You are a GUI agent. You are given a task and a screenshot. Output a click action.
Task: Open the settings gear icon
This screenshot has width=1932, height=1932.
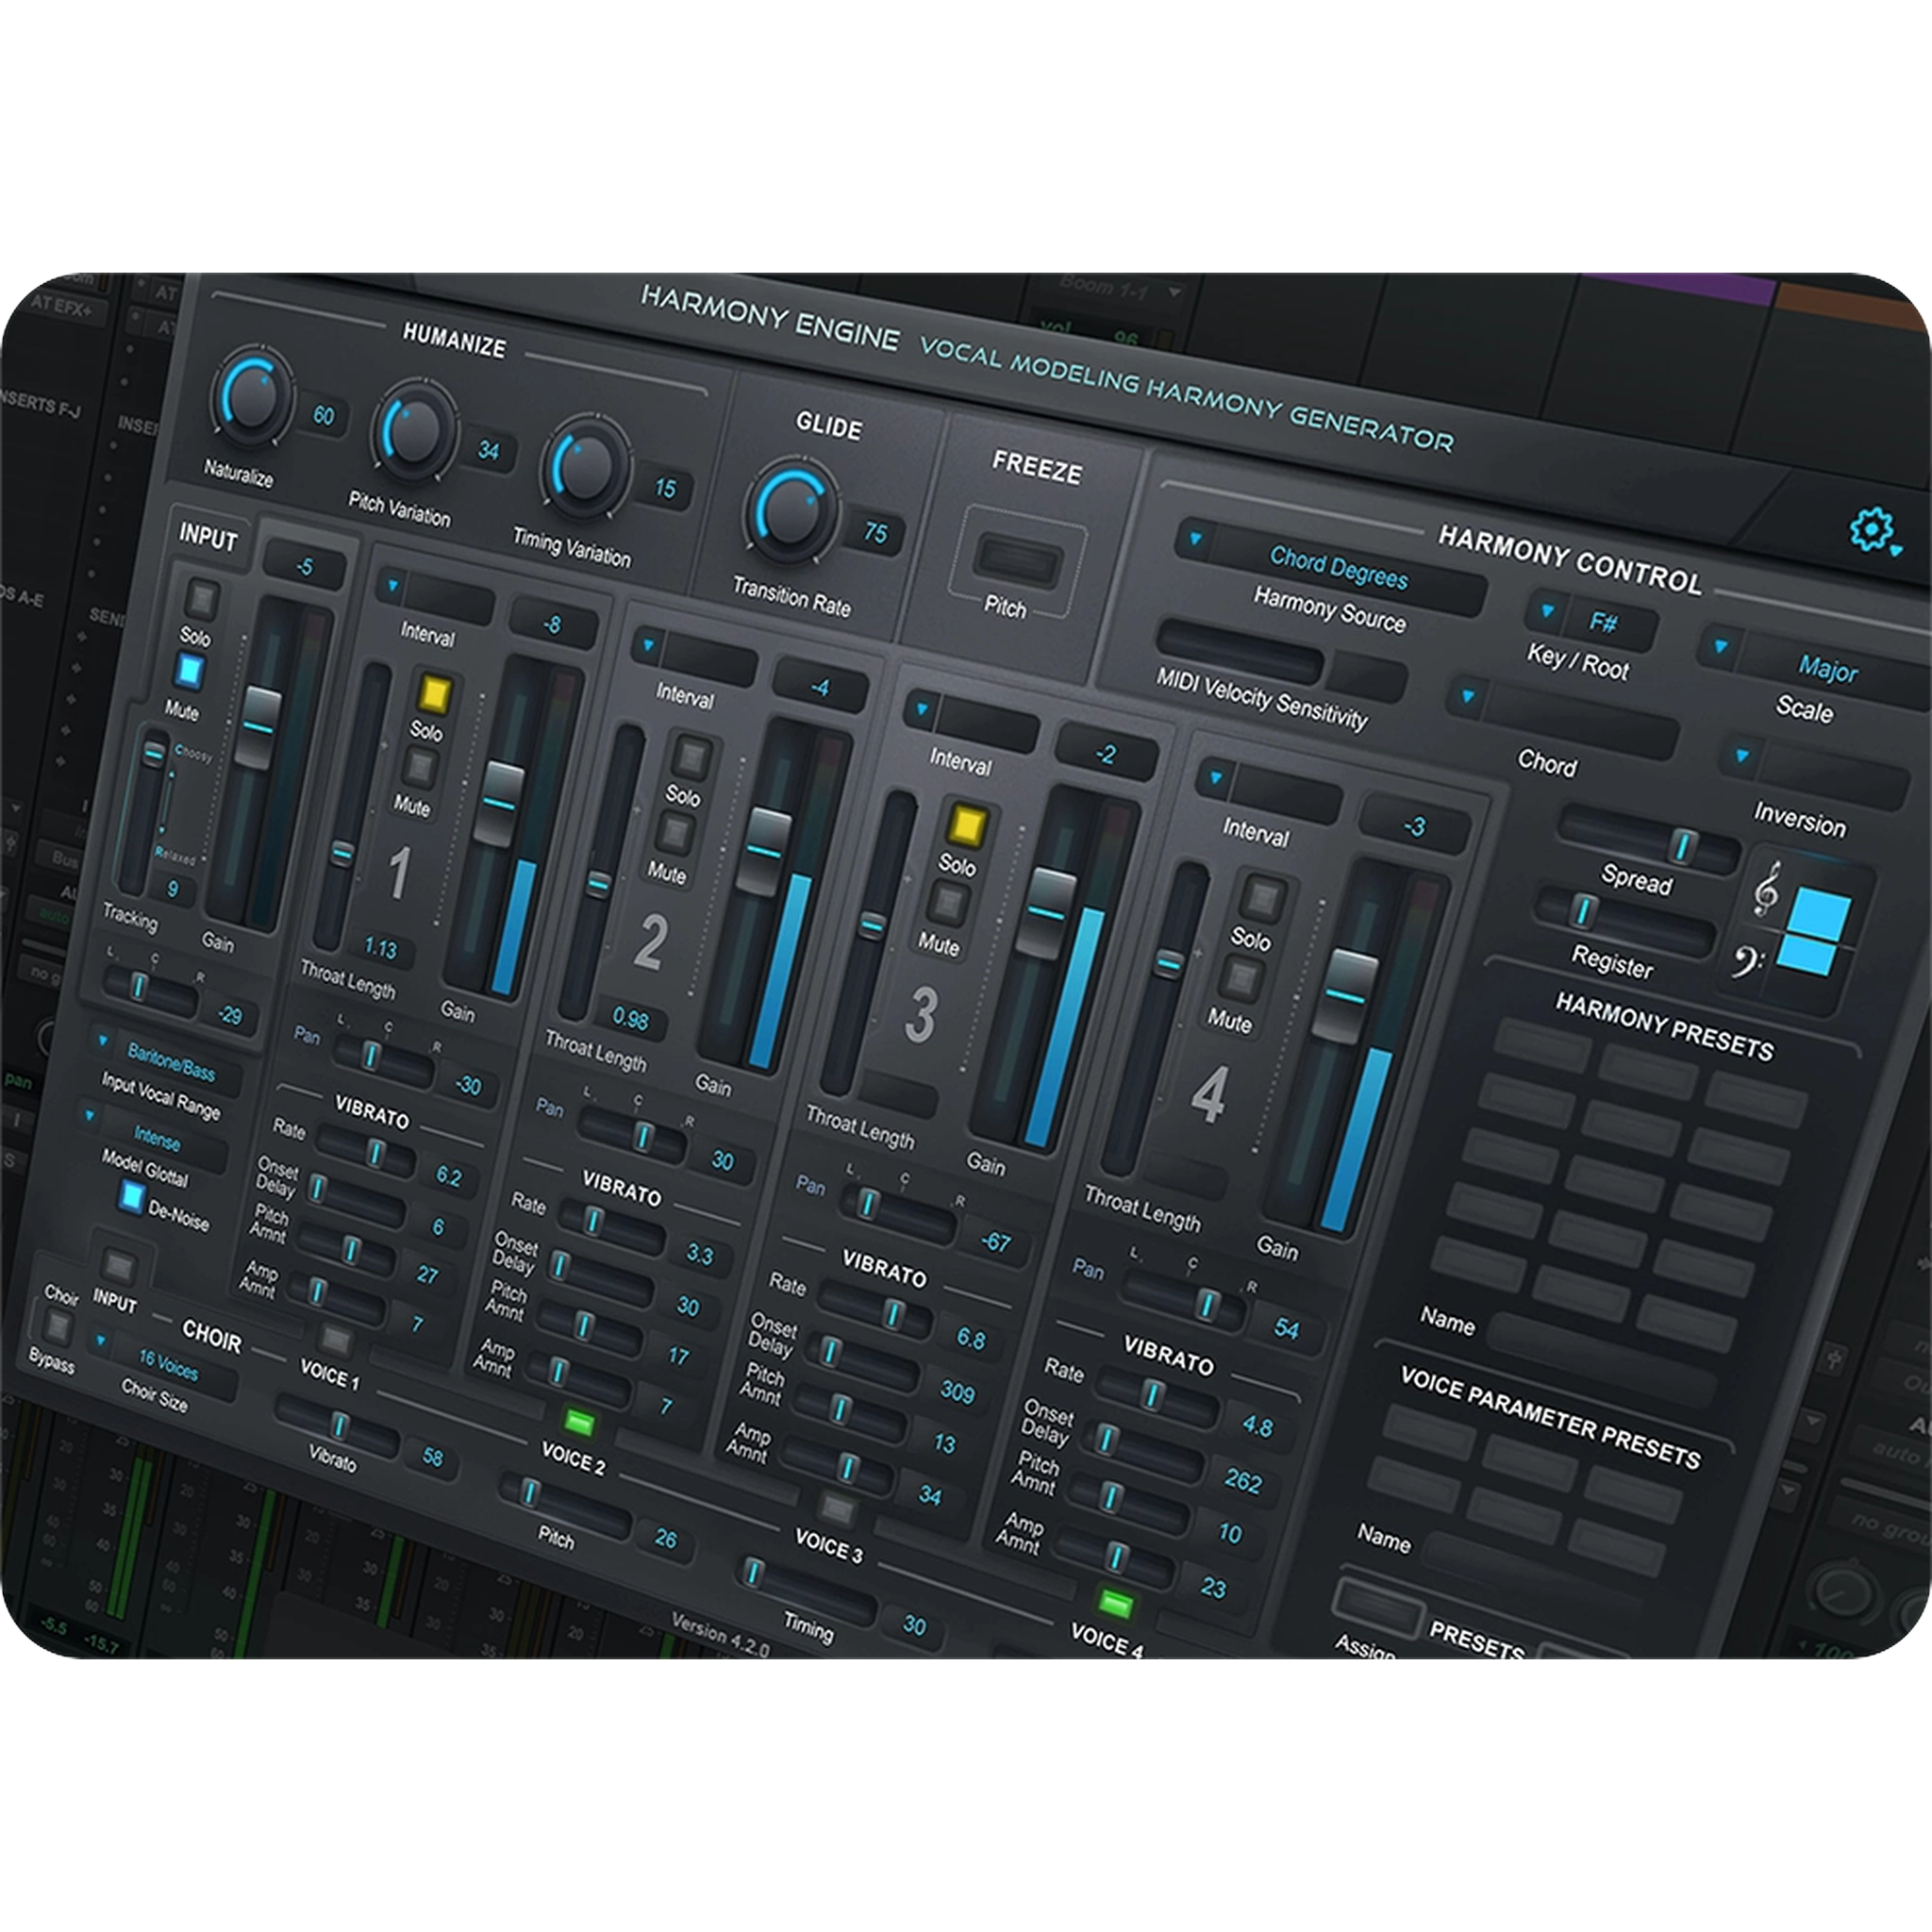(x=1870, y=530)
